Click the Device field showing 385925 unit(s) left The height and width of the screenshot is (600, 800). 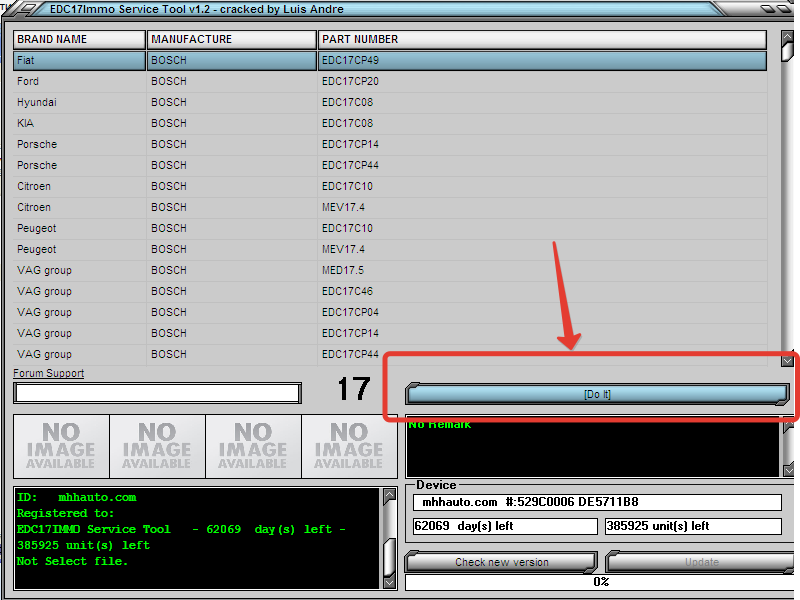(x=693, y=526)
